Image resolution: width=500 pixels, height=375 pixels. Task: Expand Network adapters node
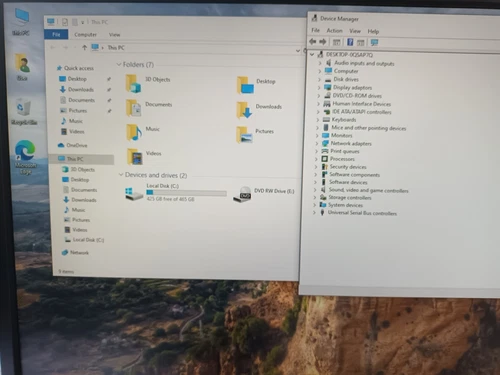[317, 143]
